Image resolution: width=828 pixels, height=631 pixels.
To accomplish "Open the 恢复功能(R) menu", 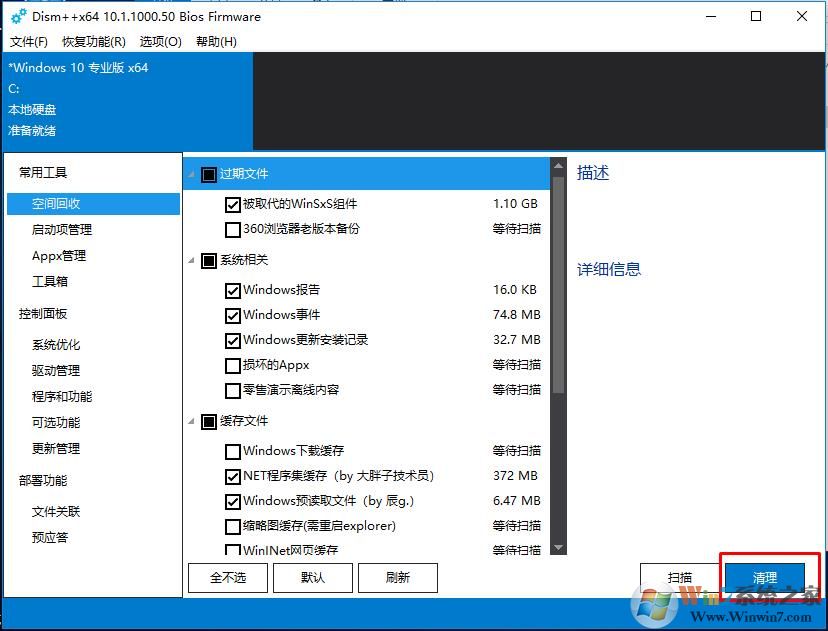I will (93, 42).
